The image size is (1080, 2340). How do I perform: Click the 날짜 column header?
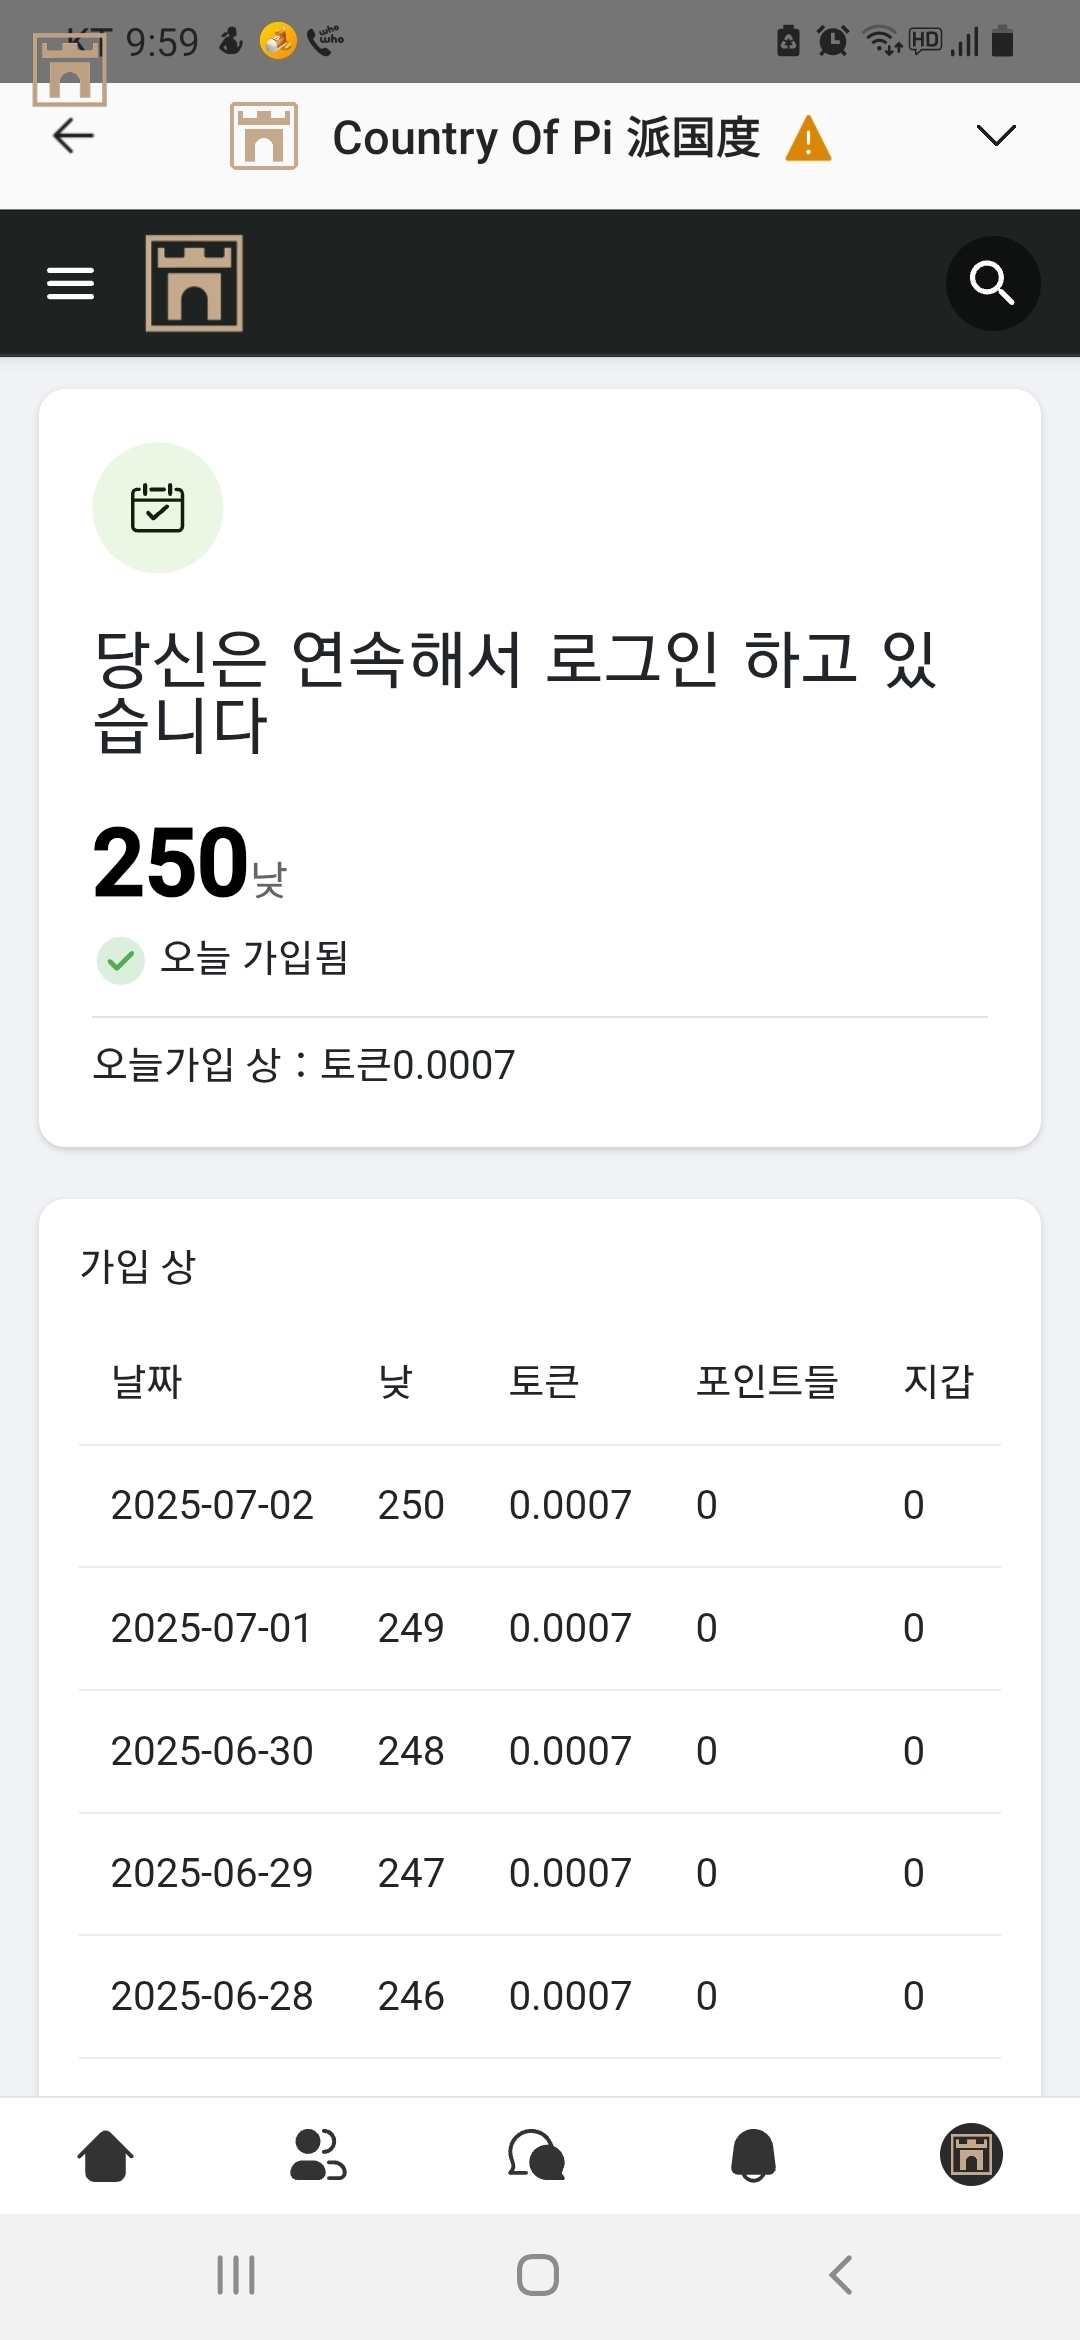pos(147,1382)
